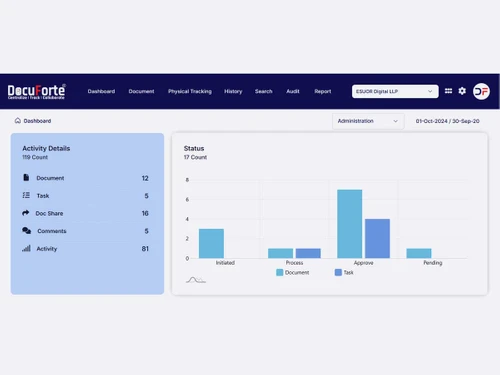Expand the ESUOR Digital LLP company dropdown
The image size is (500, 375).
pos(395,91)
